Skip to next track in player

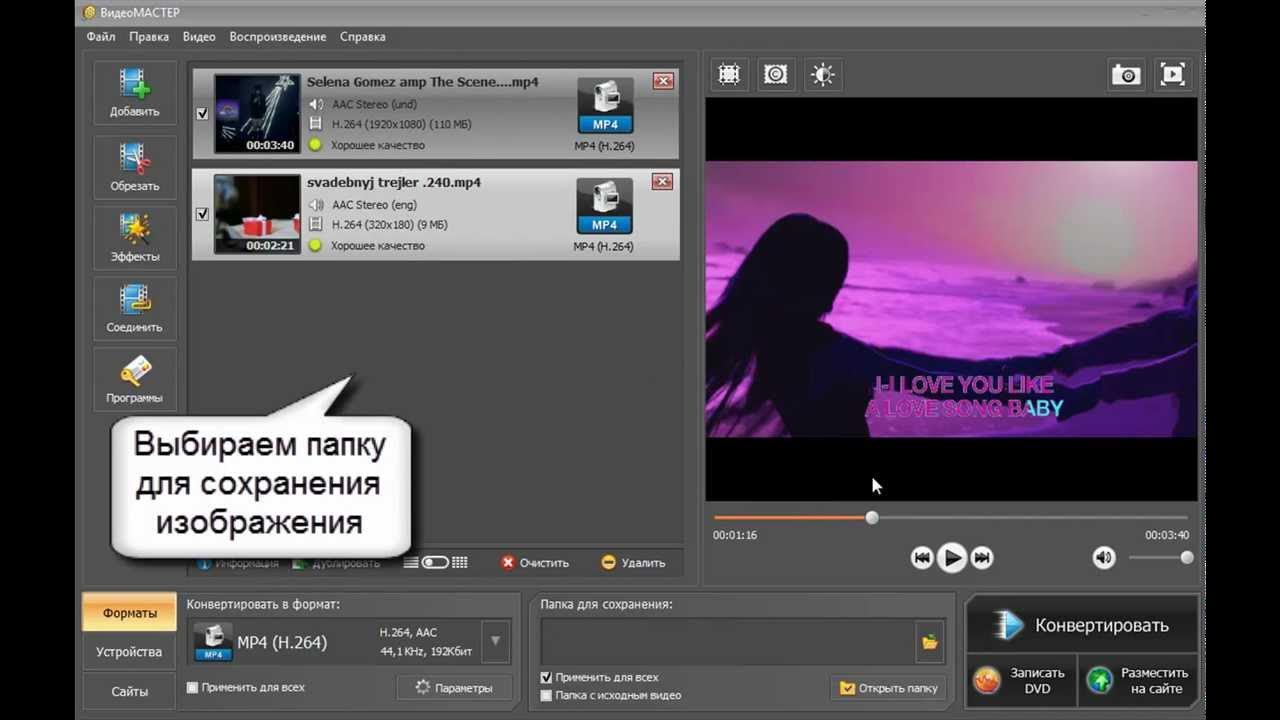point(982,558)
